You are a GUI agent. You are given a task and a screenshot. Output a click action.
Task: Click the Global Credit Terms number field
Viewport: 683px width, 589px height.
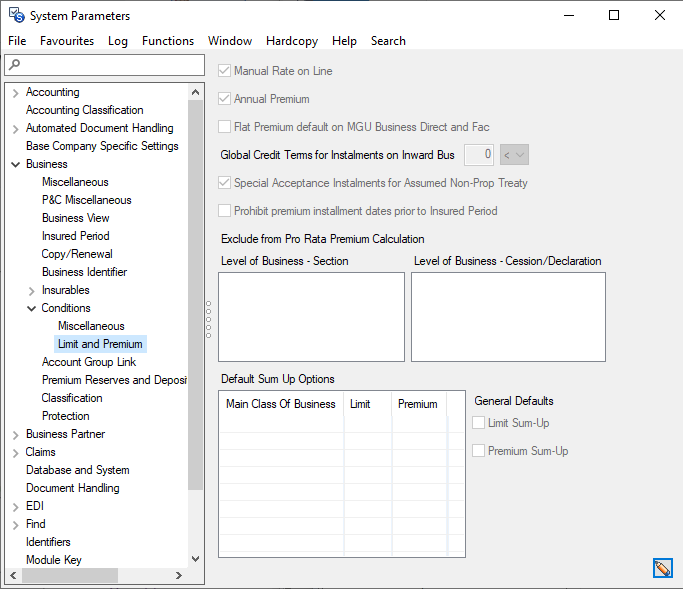tap(479, 155)
